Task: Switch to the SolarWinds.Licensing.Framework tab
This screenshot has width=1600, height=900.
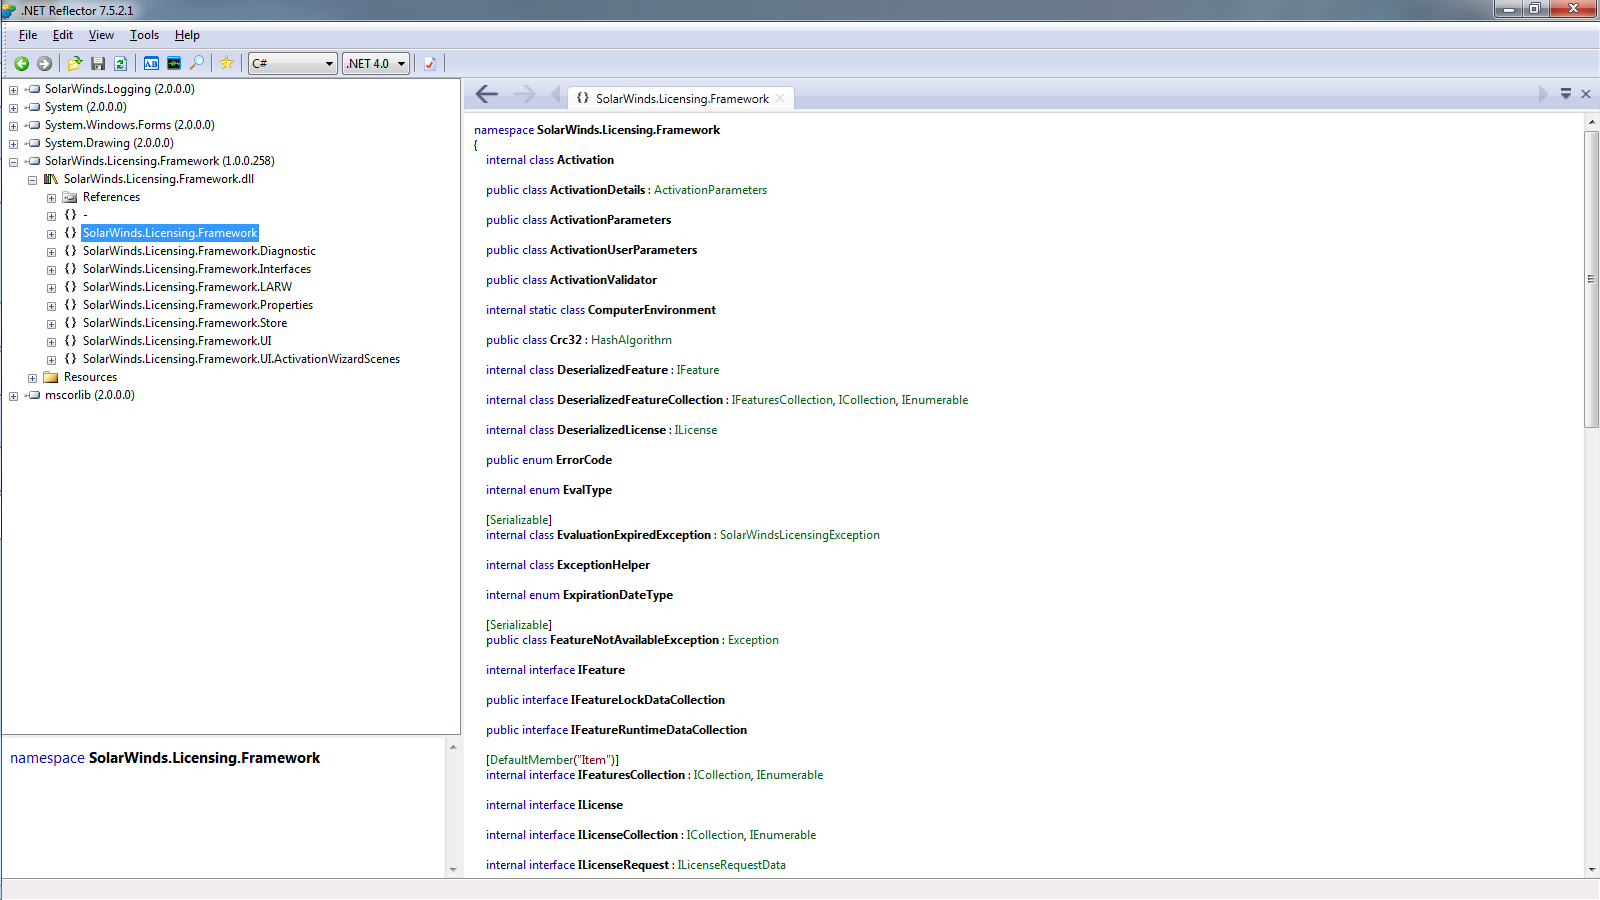Action: click(682, 99)
